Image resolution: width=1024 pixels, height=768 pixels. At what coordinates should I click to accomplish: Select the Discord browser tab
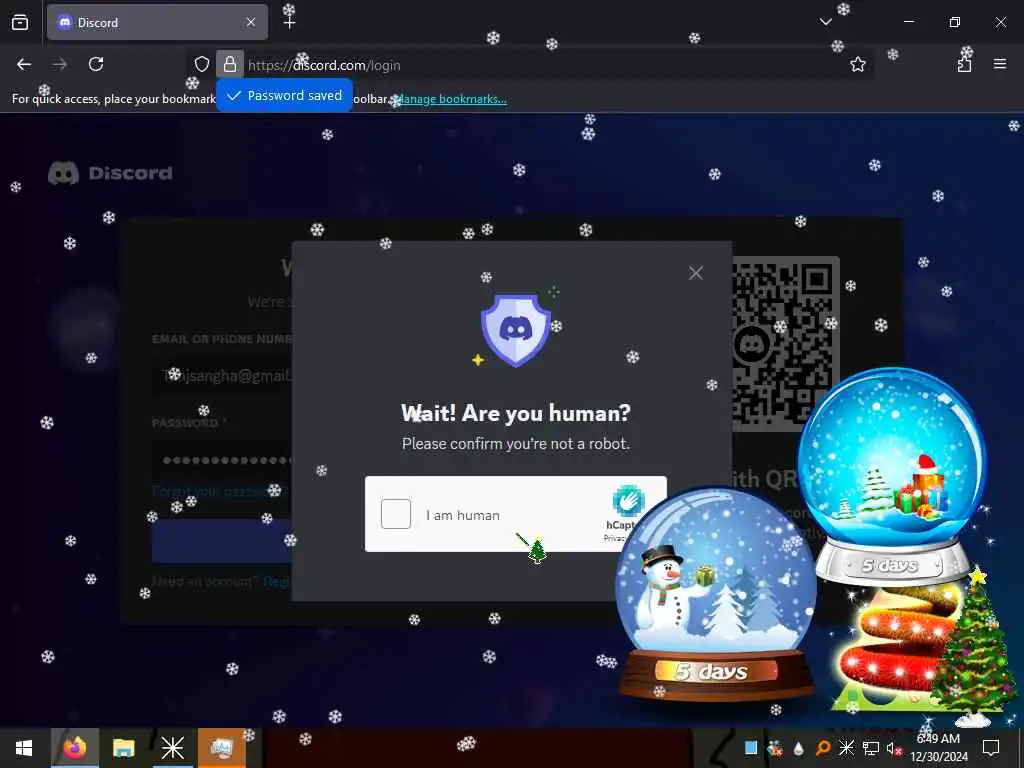point(157,22)
